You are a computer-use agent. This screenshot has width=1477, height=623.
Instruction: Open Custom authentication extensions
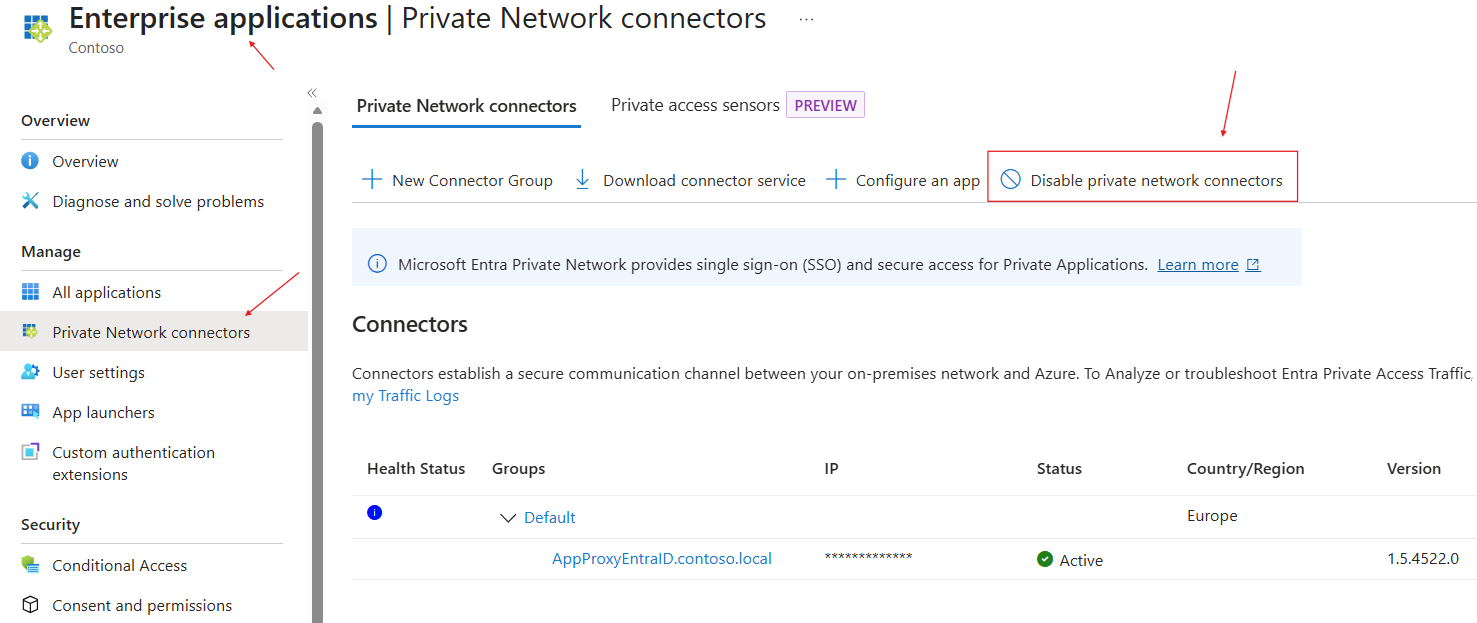click(133, 463)
